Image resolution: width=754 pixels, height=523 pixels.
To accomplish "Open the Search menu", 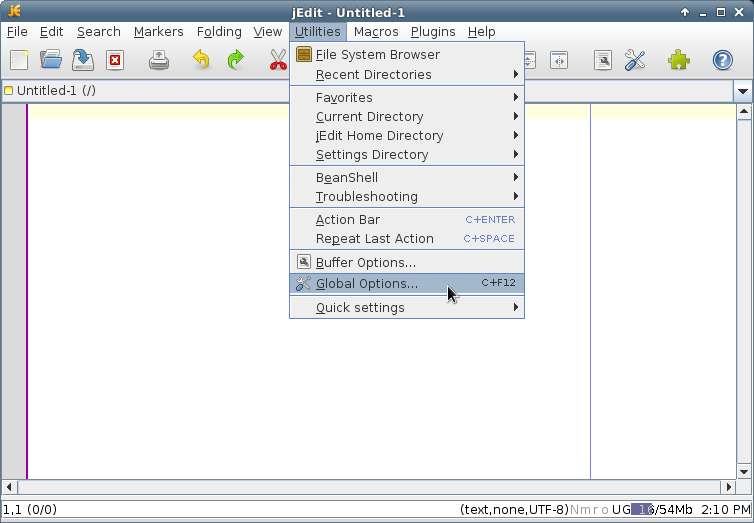I will pos(99,32).
